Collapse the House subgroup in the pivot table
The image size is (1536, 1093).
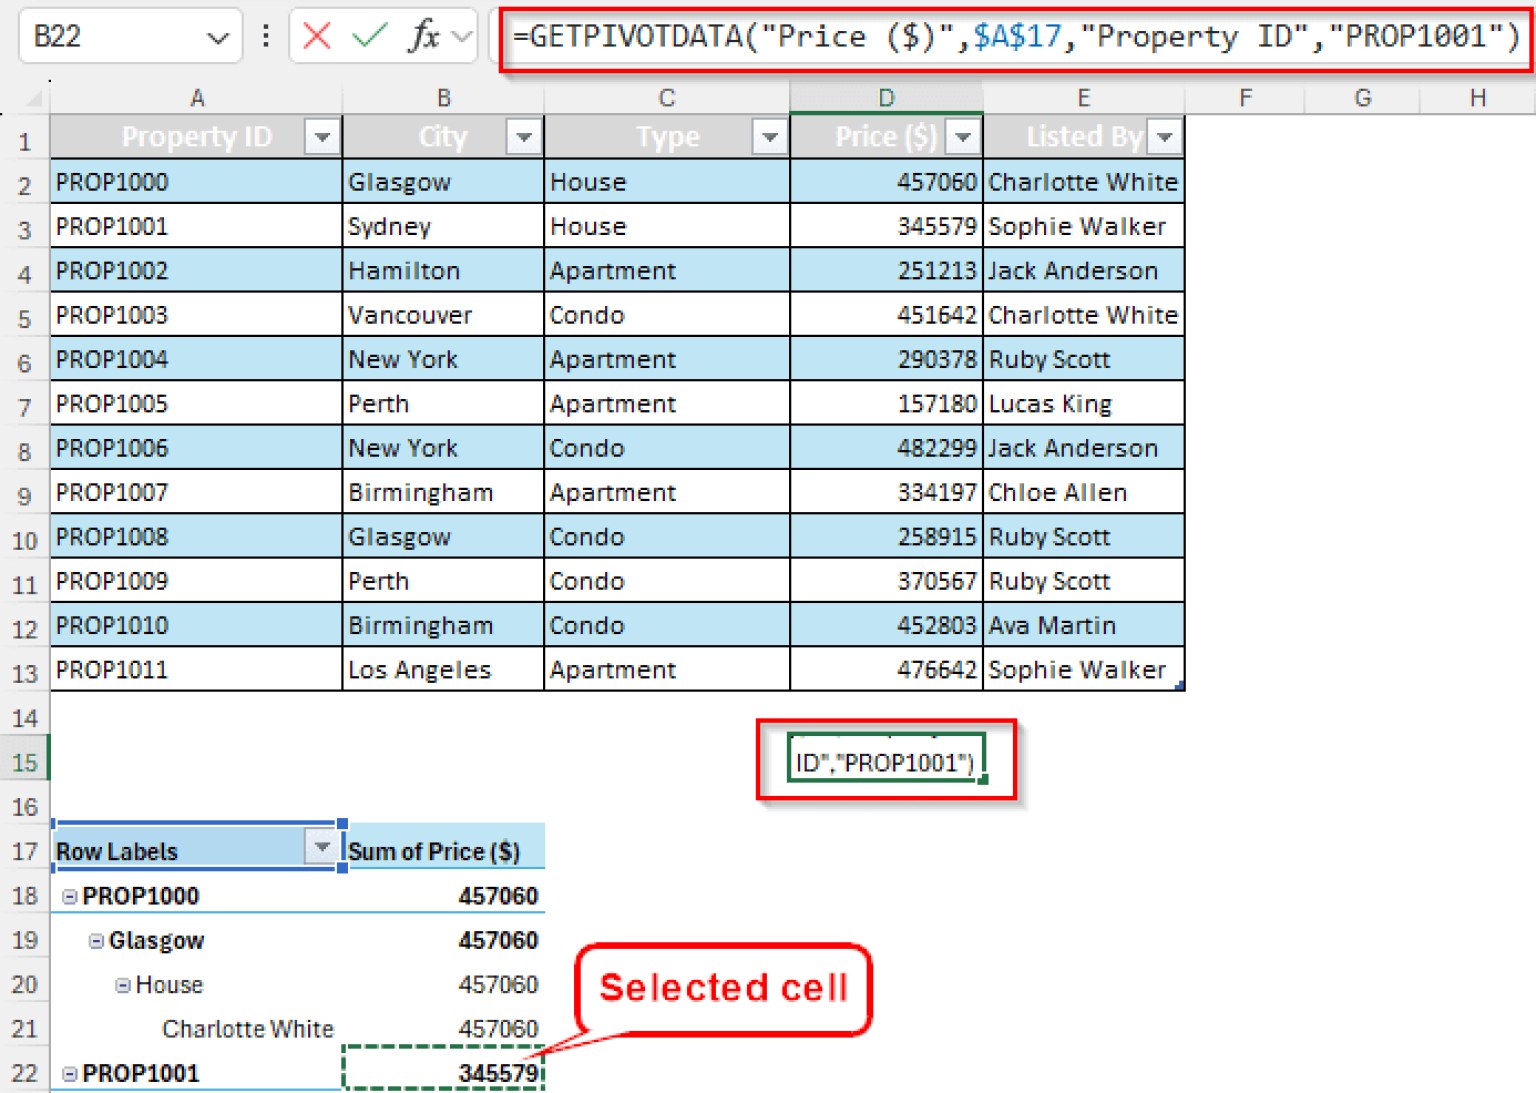click(122, 984)
